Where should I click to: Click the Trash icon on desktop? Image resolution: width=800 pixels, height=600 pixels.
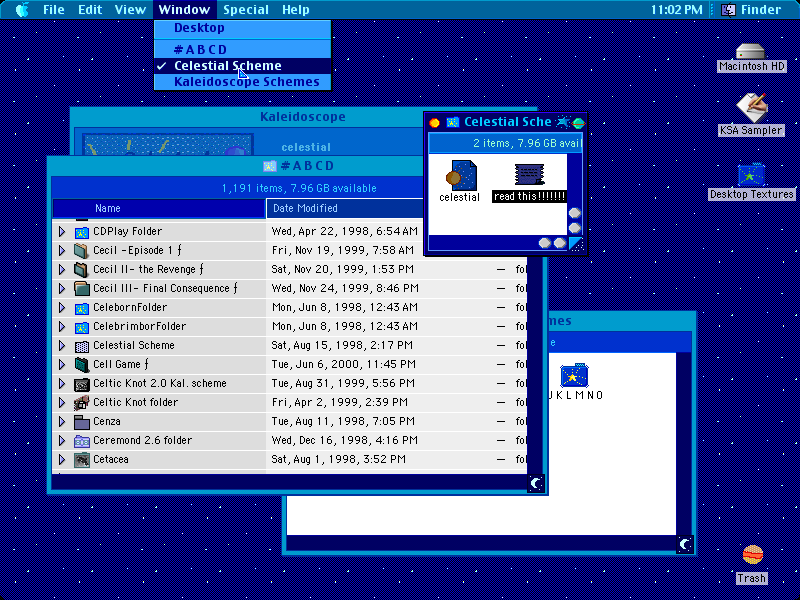click(753, 555)
